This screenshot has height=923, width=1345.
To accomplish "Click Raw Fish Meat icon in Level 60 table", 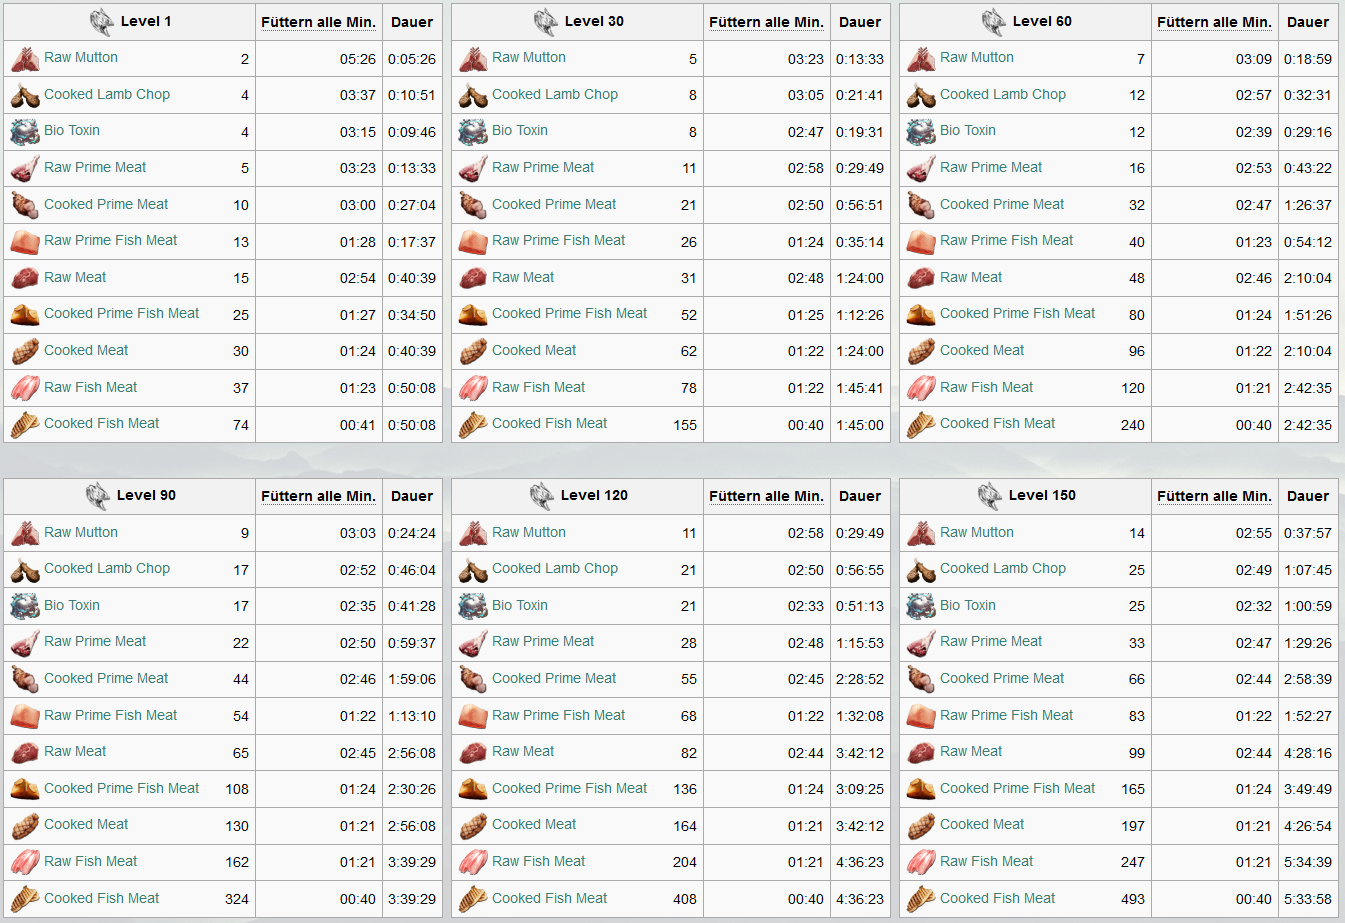I will pyautogui.click(x=921, y=388).
